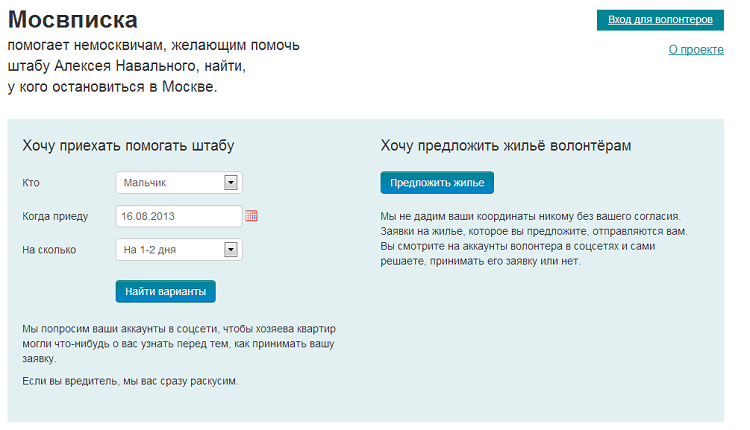The width and height of the screenshot is (750, 430).
Task: Open the calendar date picker icon
Action: 252,216
